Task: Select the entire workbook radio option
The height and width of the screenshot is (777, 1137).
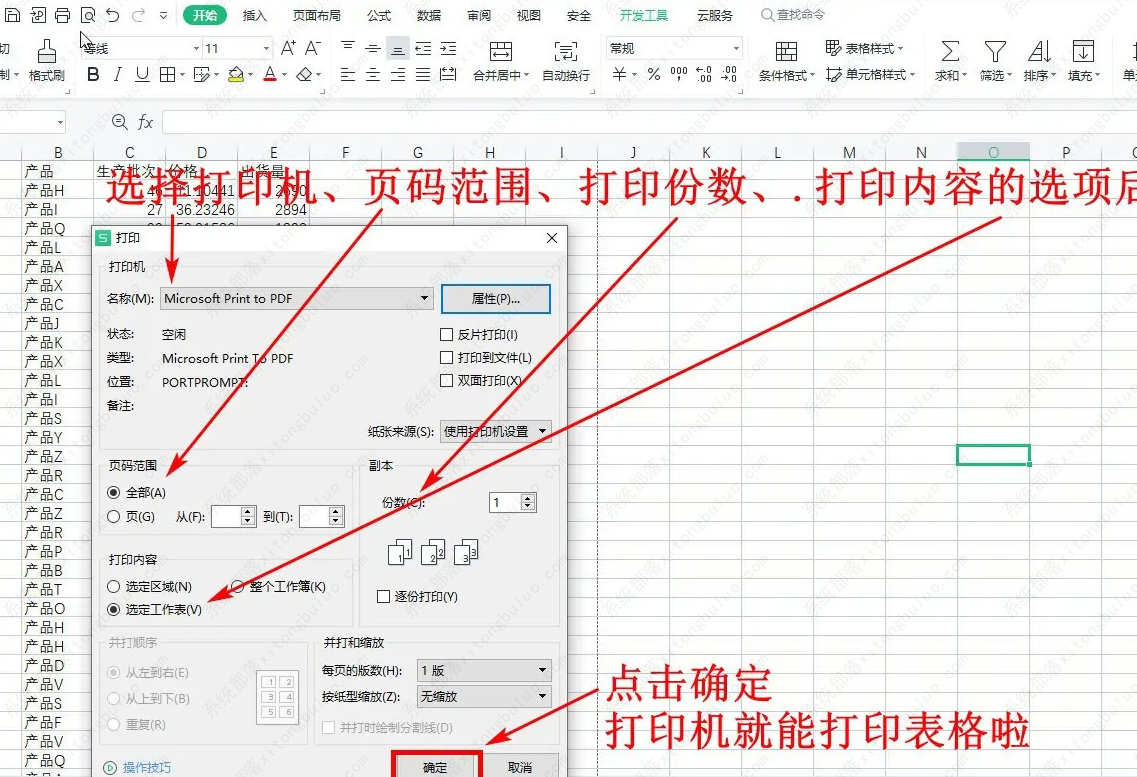Action: pyautogui.click(x=238, y=587)
